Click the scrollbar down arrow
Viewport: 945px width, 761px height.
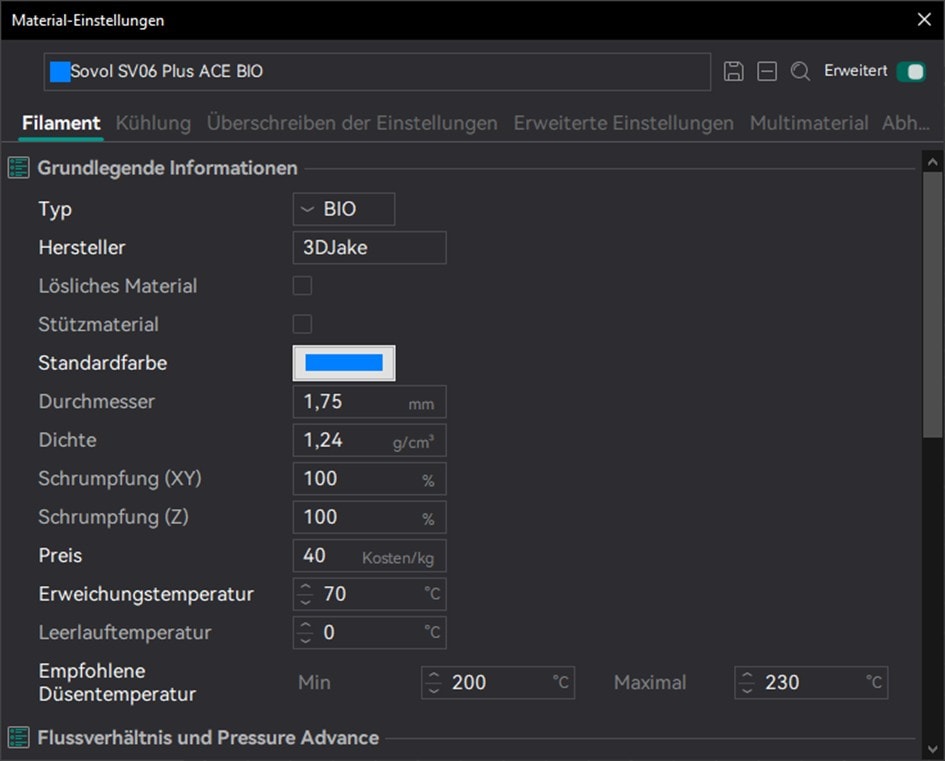pyautogui.click(x=932, y=748)
